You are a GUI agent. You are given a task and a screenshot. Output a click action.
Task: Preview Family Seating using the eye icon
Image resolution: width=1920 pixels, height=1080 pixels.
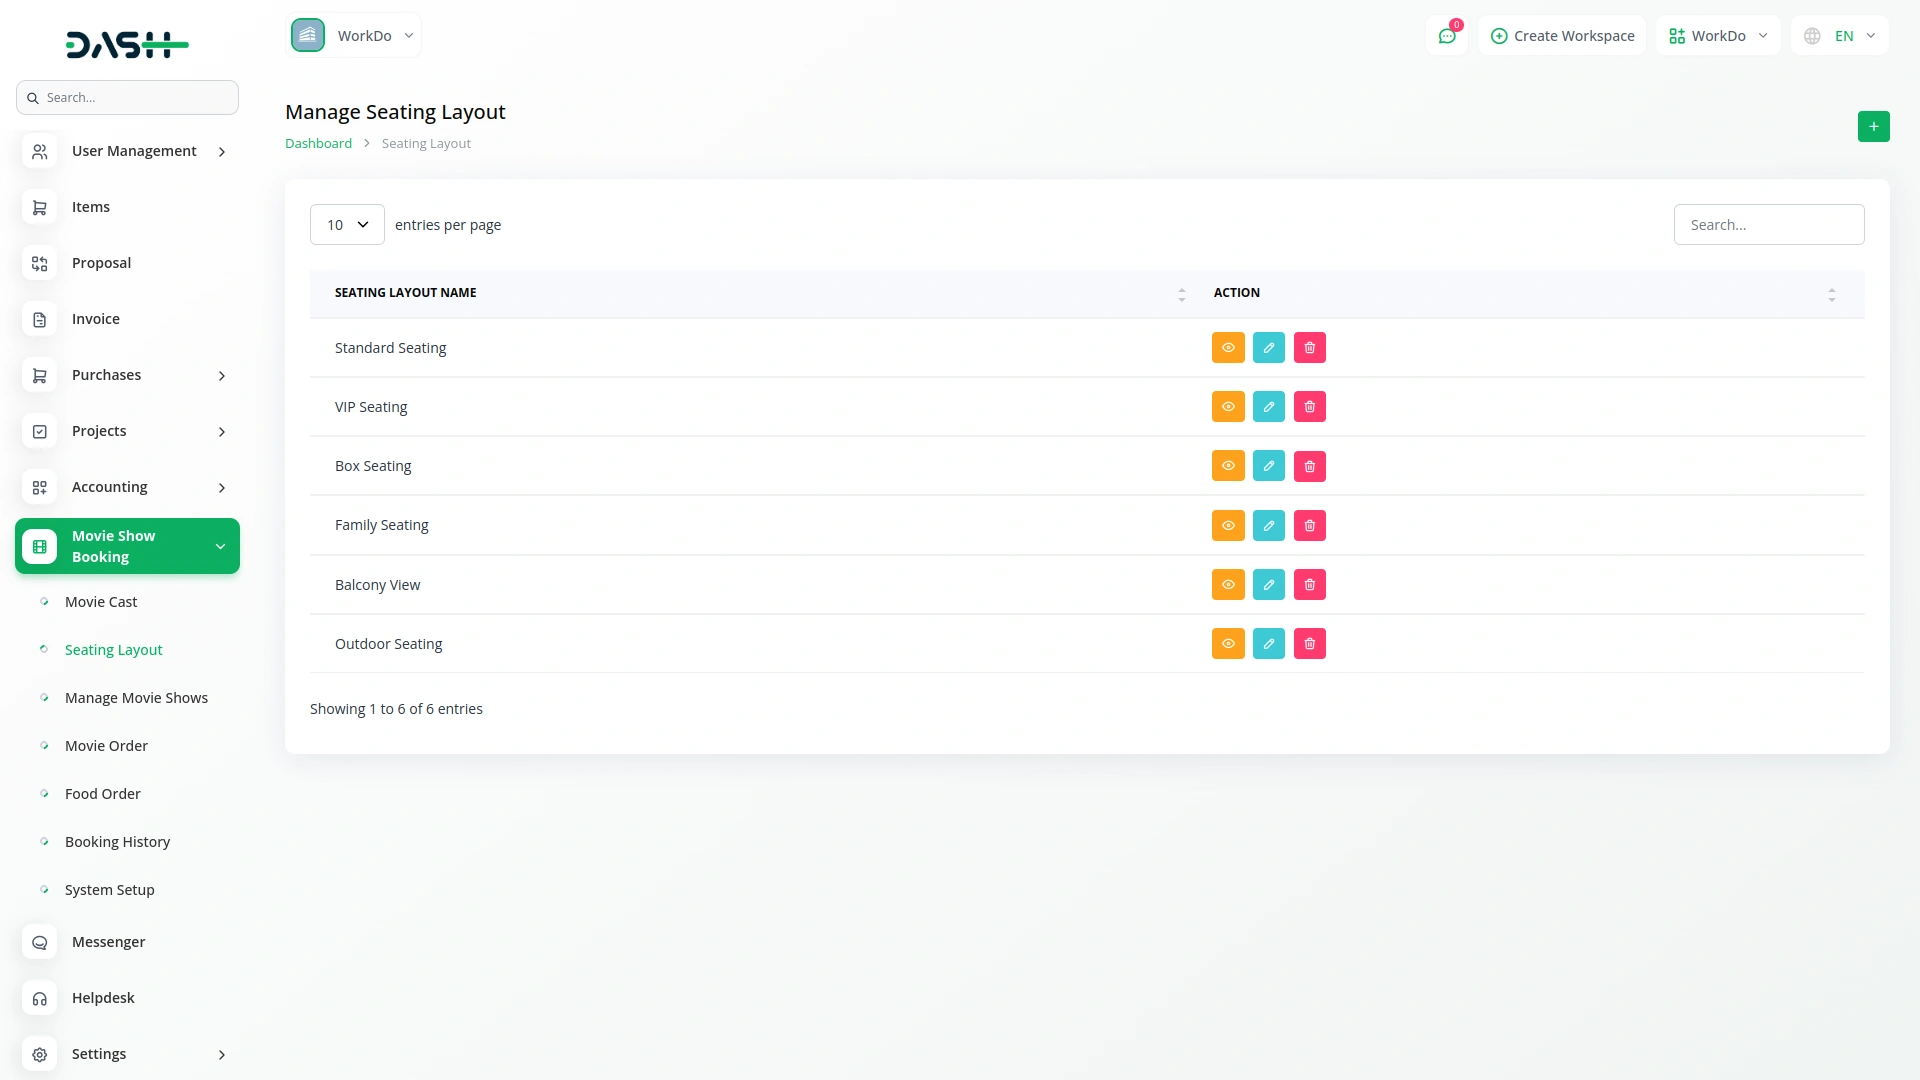(x=1227, y=525)
